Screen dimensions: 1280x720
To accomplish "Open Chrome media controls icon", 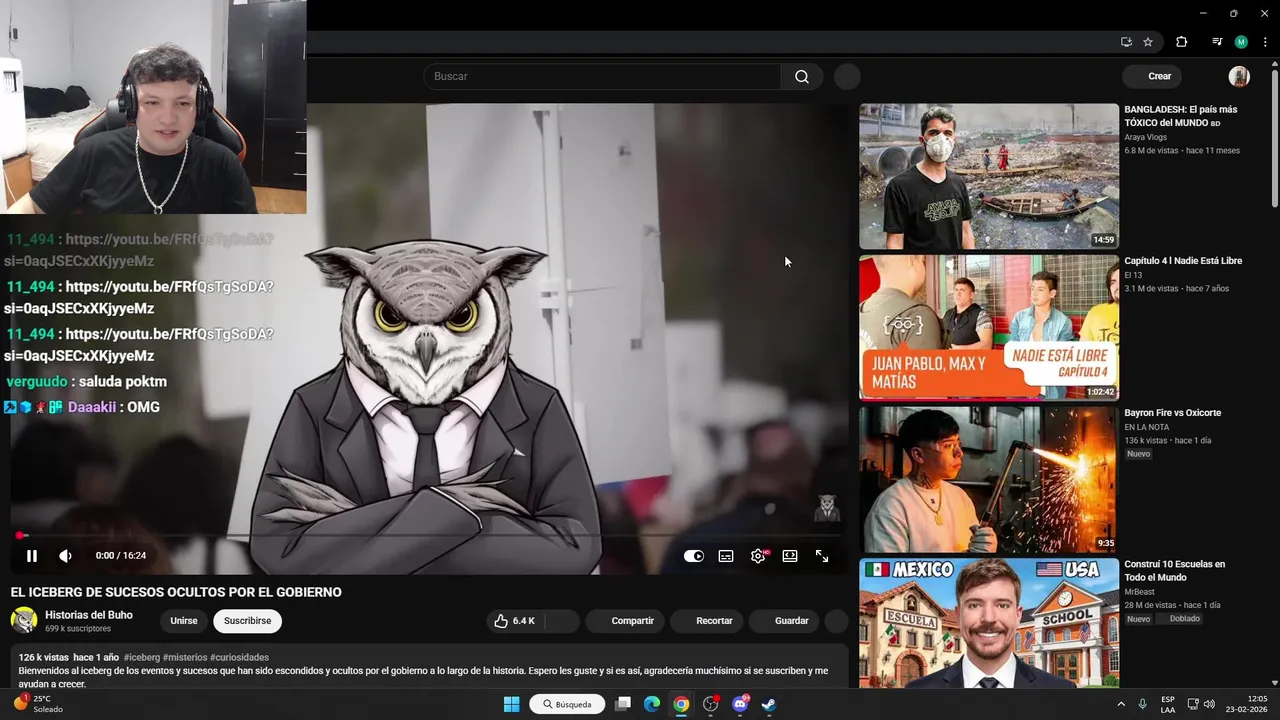I will (x=1217, y=42).
